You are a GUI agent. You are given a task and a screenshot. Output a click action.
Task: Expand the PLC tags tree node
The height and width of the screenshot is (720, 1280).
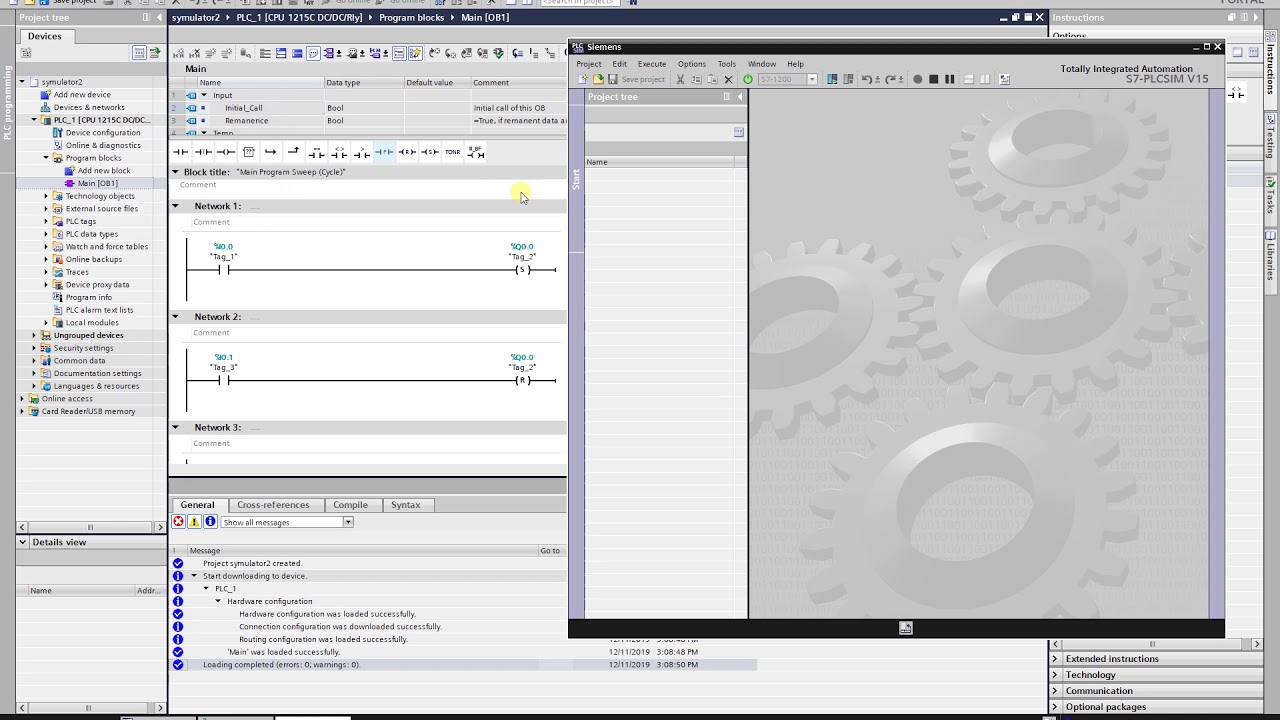tap(45, 221)
